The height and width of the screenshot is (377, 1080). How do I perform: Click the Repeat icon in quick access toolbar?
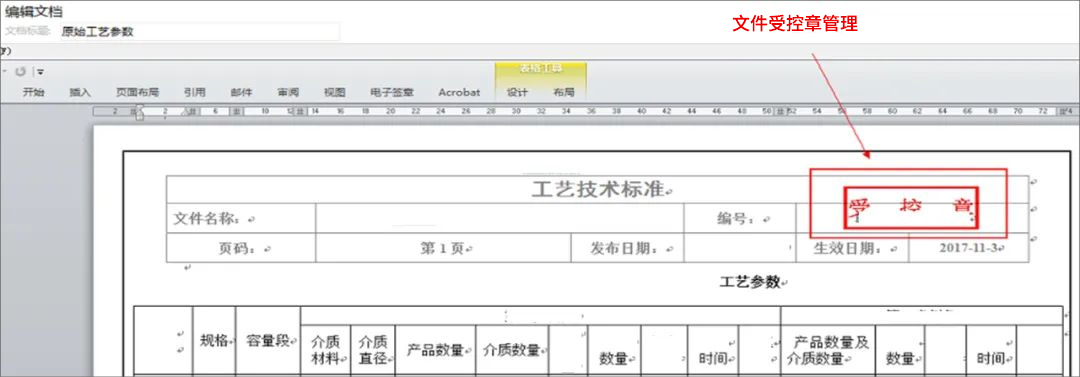click(21, 72)
